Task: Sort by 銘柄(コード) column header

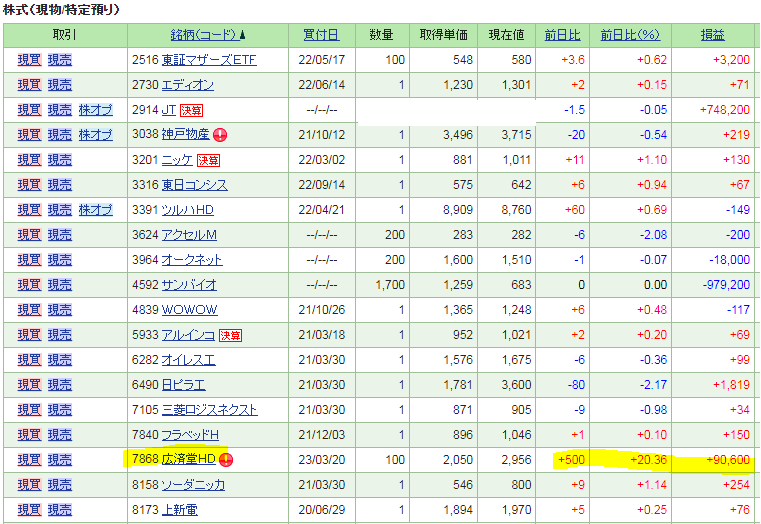Action: pyautogui.click(x=205, y=35)
